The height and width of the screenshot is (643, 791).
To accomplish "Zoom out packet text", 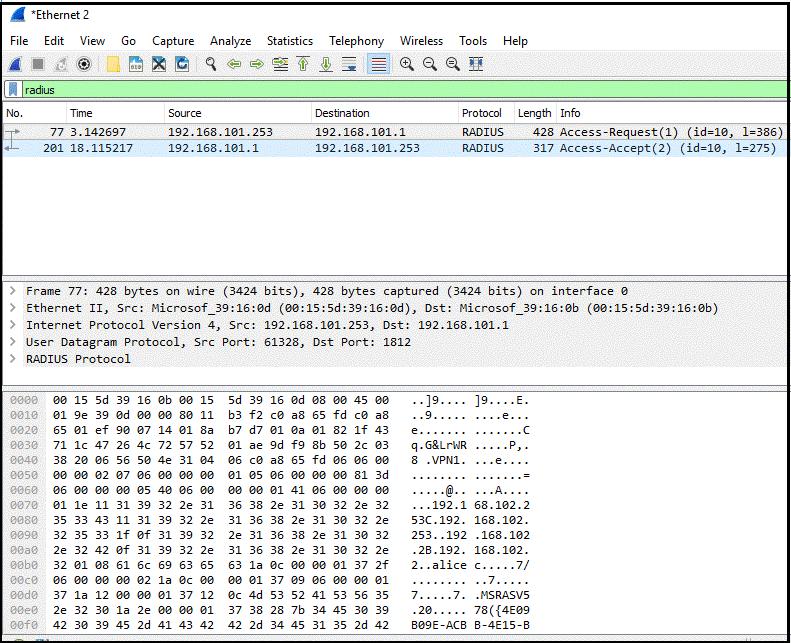I will [x=430, y=64].
